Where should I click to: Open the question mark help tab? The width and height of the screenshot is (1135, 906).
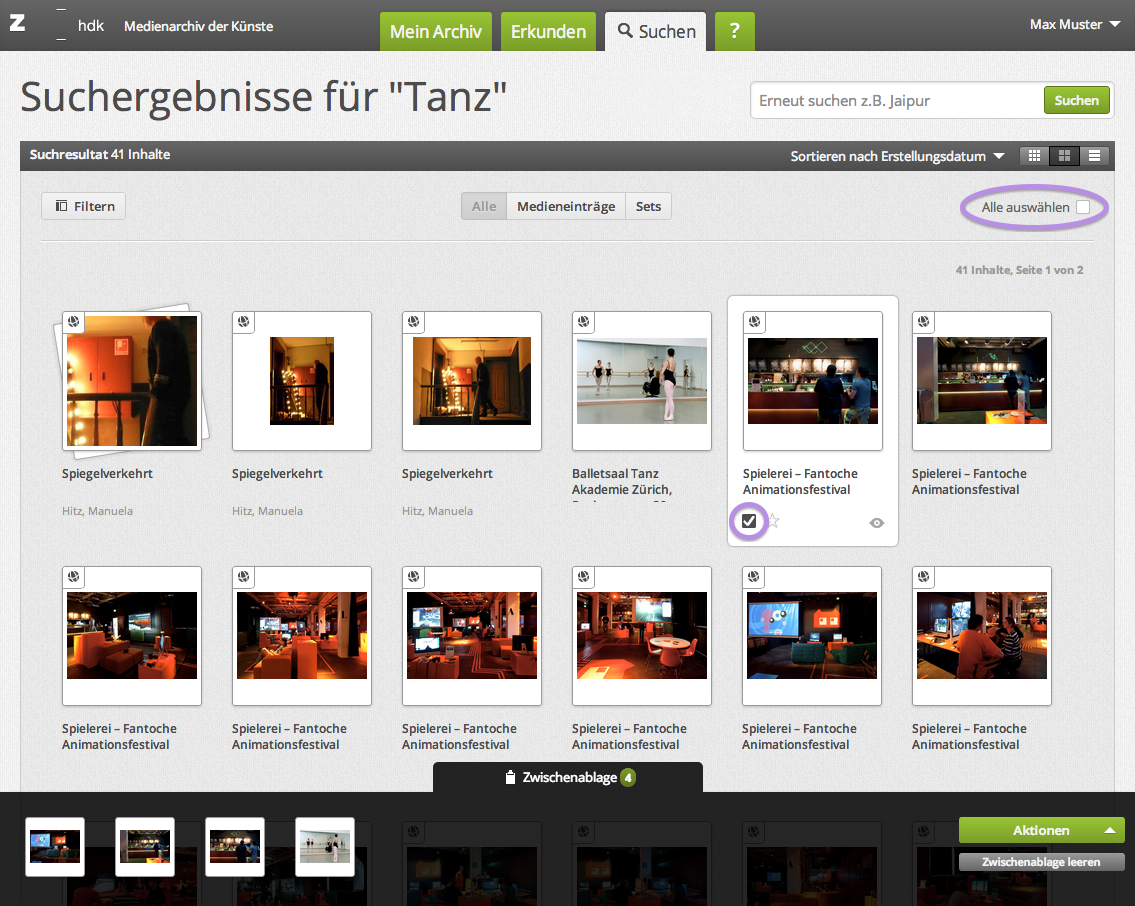pyautogui.click(x=734, y=32)
